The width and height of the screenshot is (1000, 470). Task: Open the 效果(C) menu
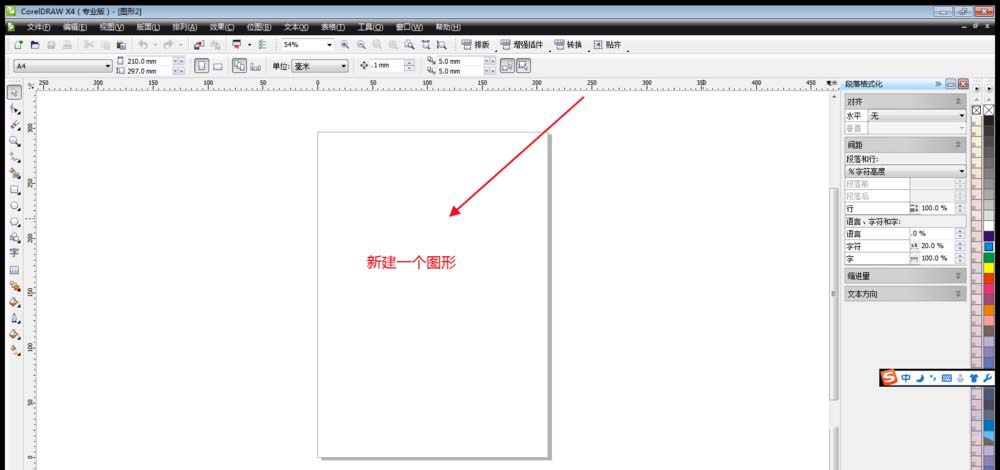(221, 27)
